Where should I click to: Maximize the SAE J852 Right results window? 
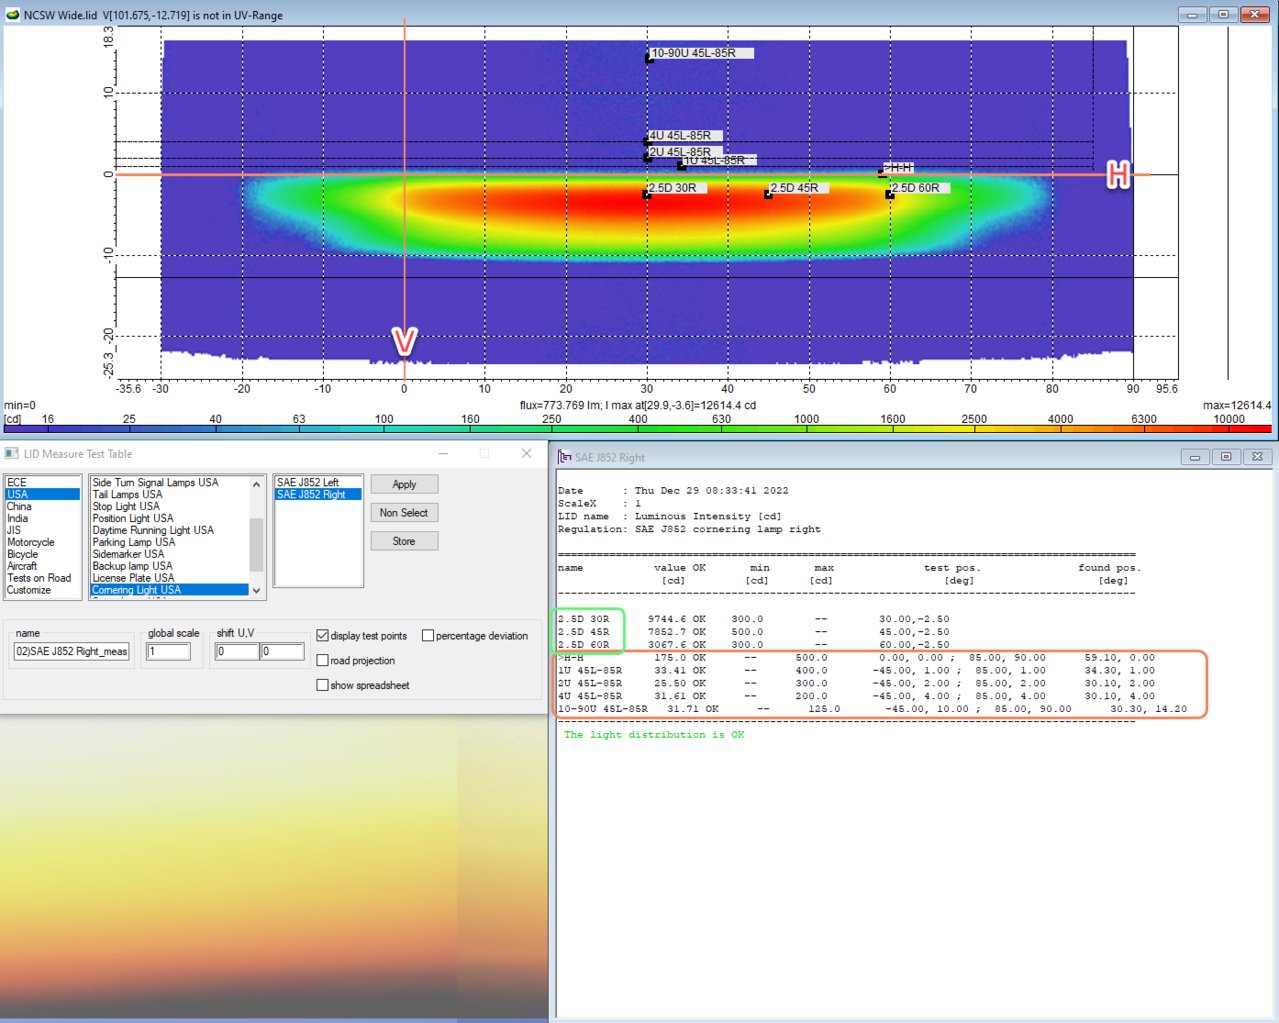tap(1225, 457)
